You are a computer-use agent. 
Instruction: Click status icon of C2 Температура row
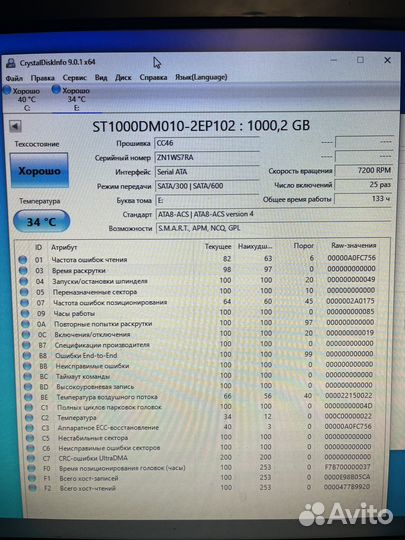pos(29,418)
